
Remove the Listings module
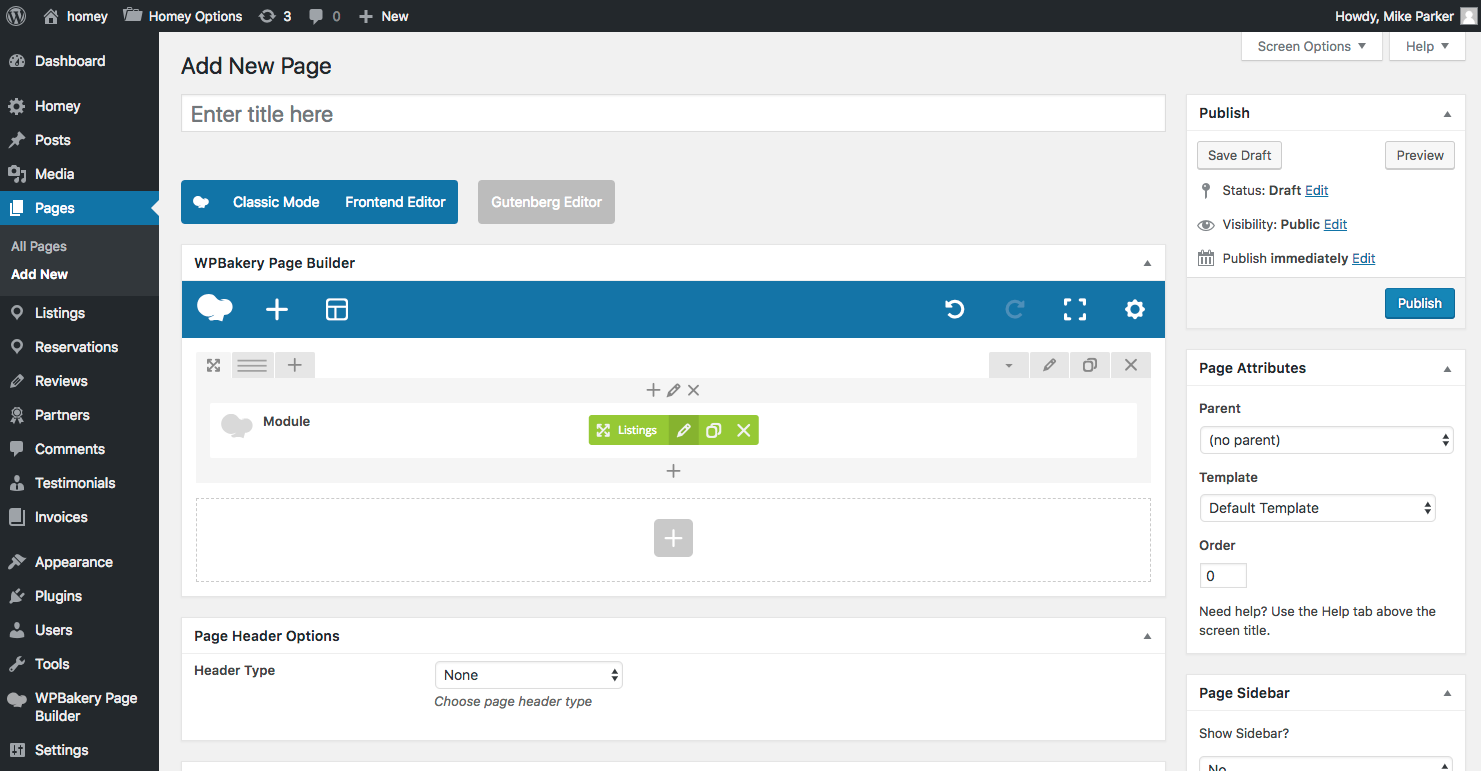point(744,430)
